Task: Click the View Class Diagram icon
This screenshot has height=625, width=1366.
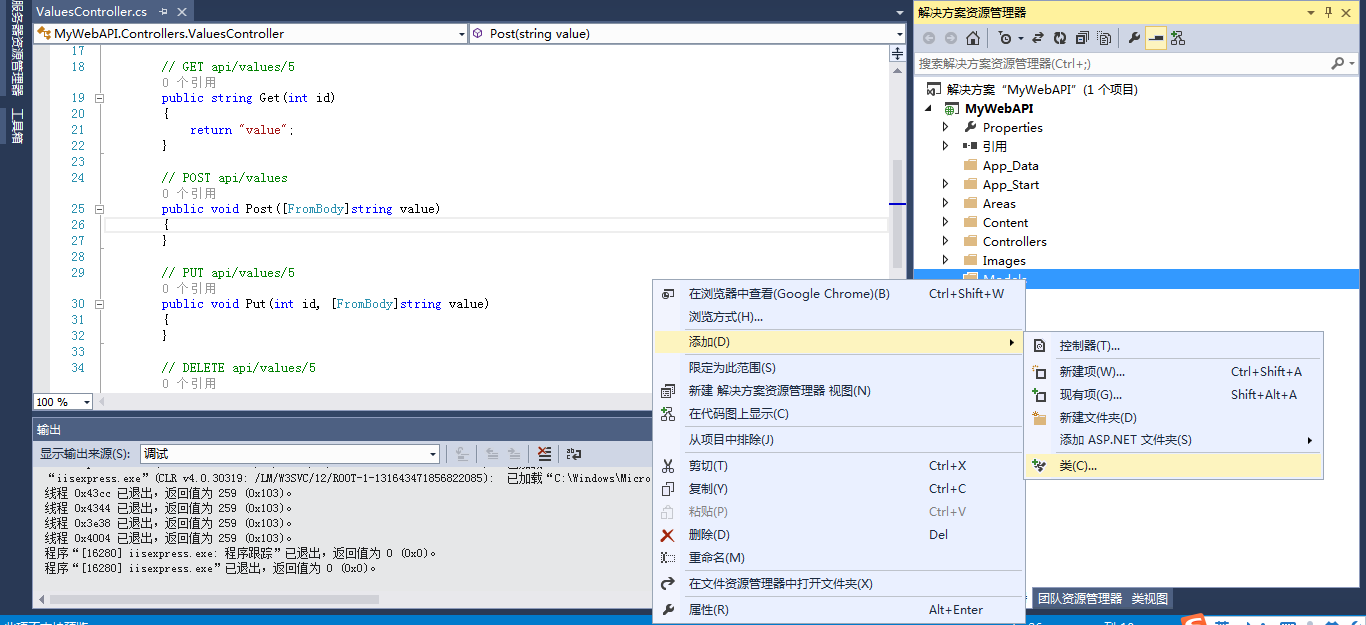Action: point(1178,38)
